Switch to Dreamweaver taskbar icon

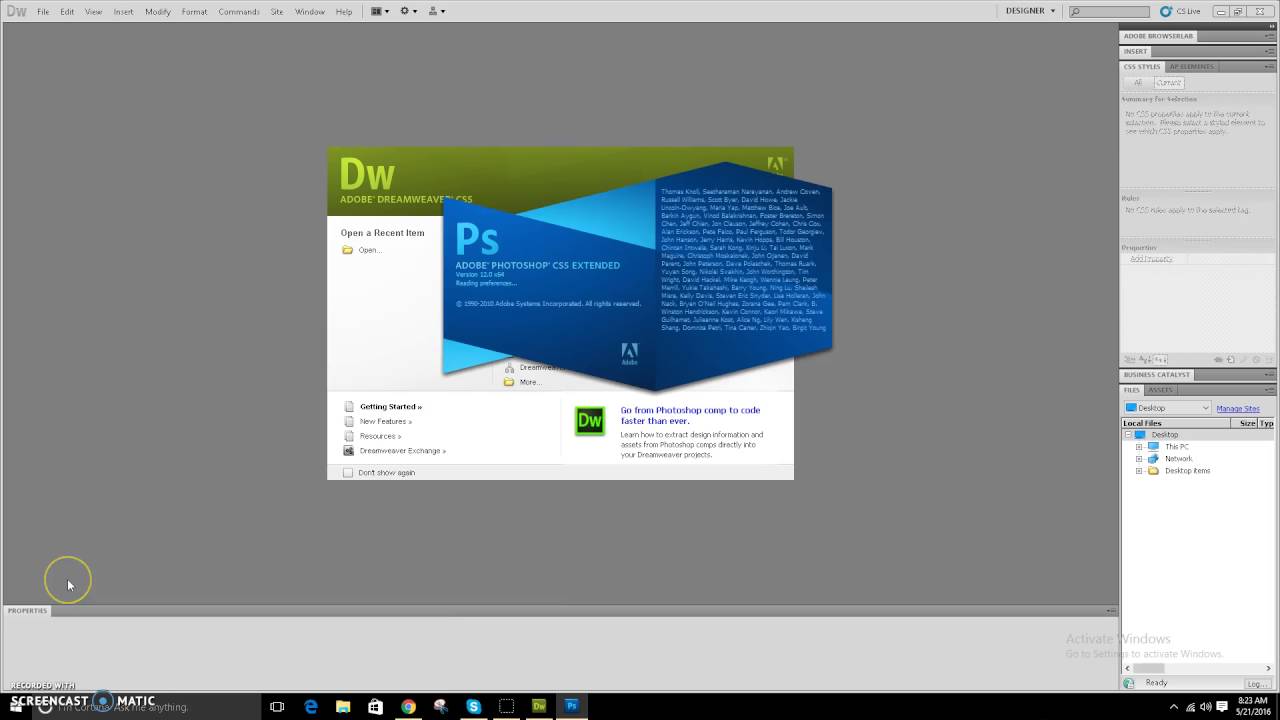pyautogui.click(x=539, y=706)
